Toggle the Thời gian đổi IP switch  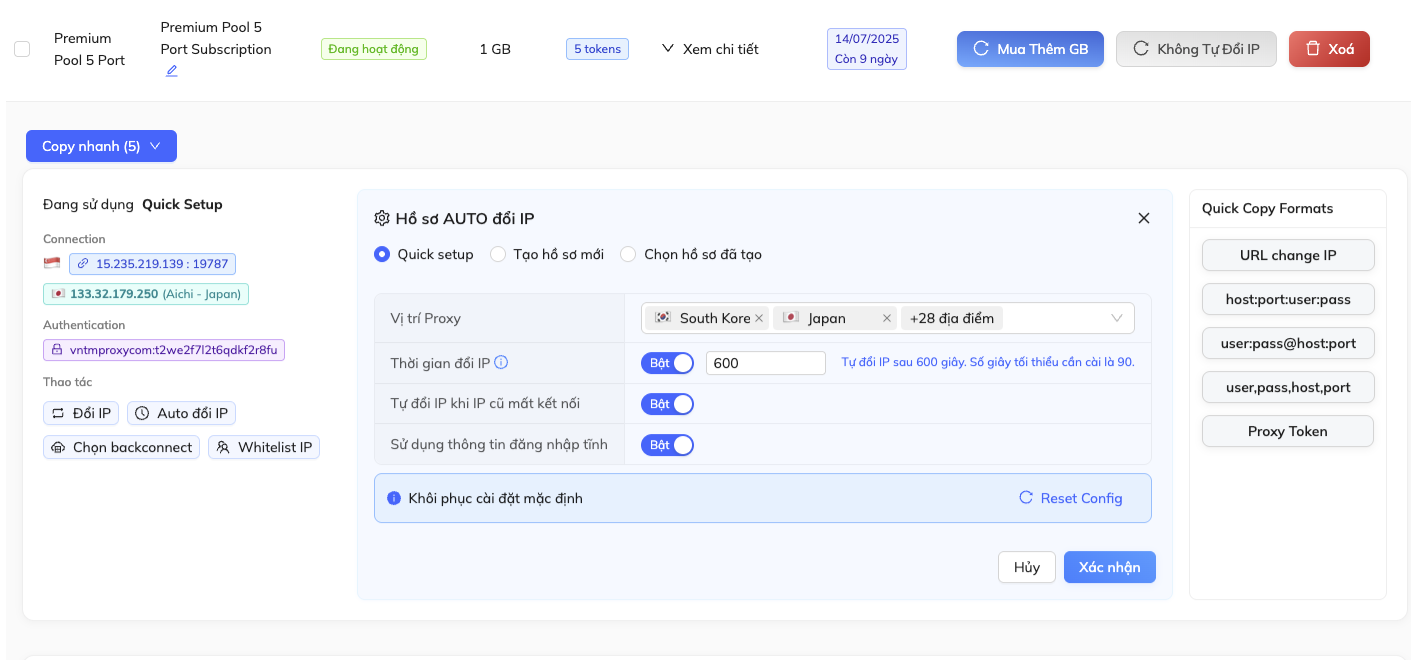pyautogui.click(x=667, y=363)
